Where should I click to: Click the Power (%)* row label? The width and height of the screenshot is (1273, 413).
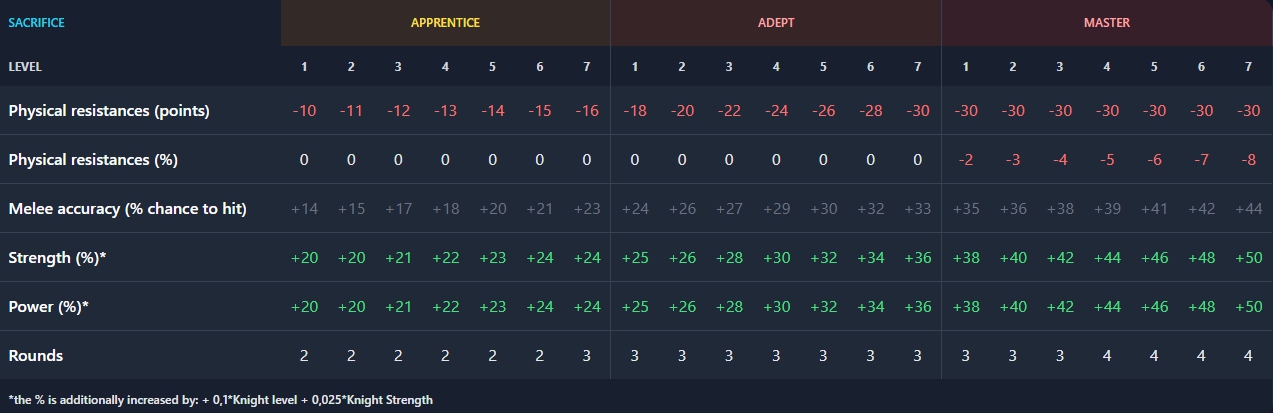pos(48,307)
